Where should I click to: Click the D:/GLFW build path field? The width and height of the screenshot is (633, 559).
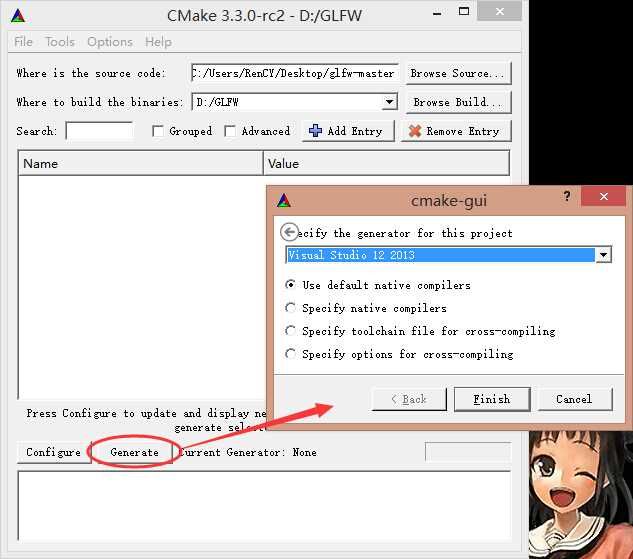pos(288,102)
